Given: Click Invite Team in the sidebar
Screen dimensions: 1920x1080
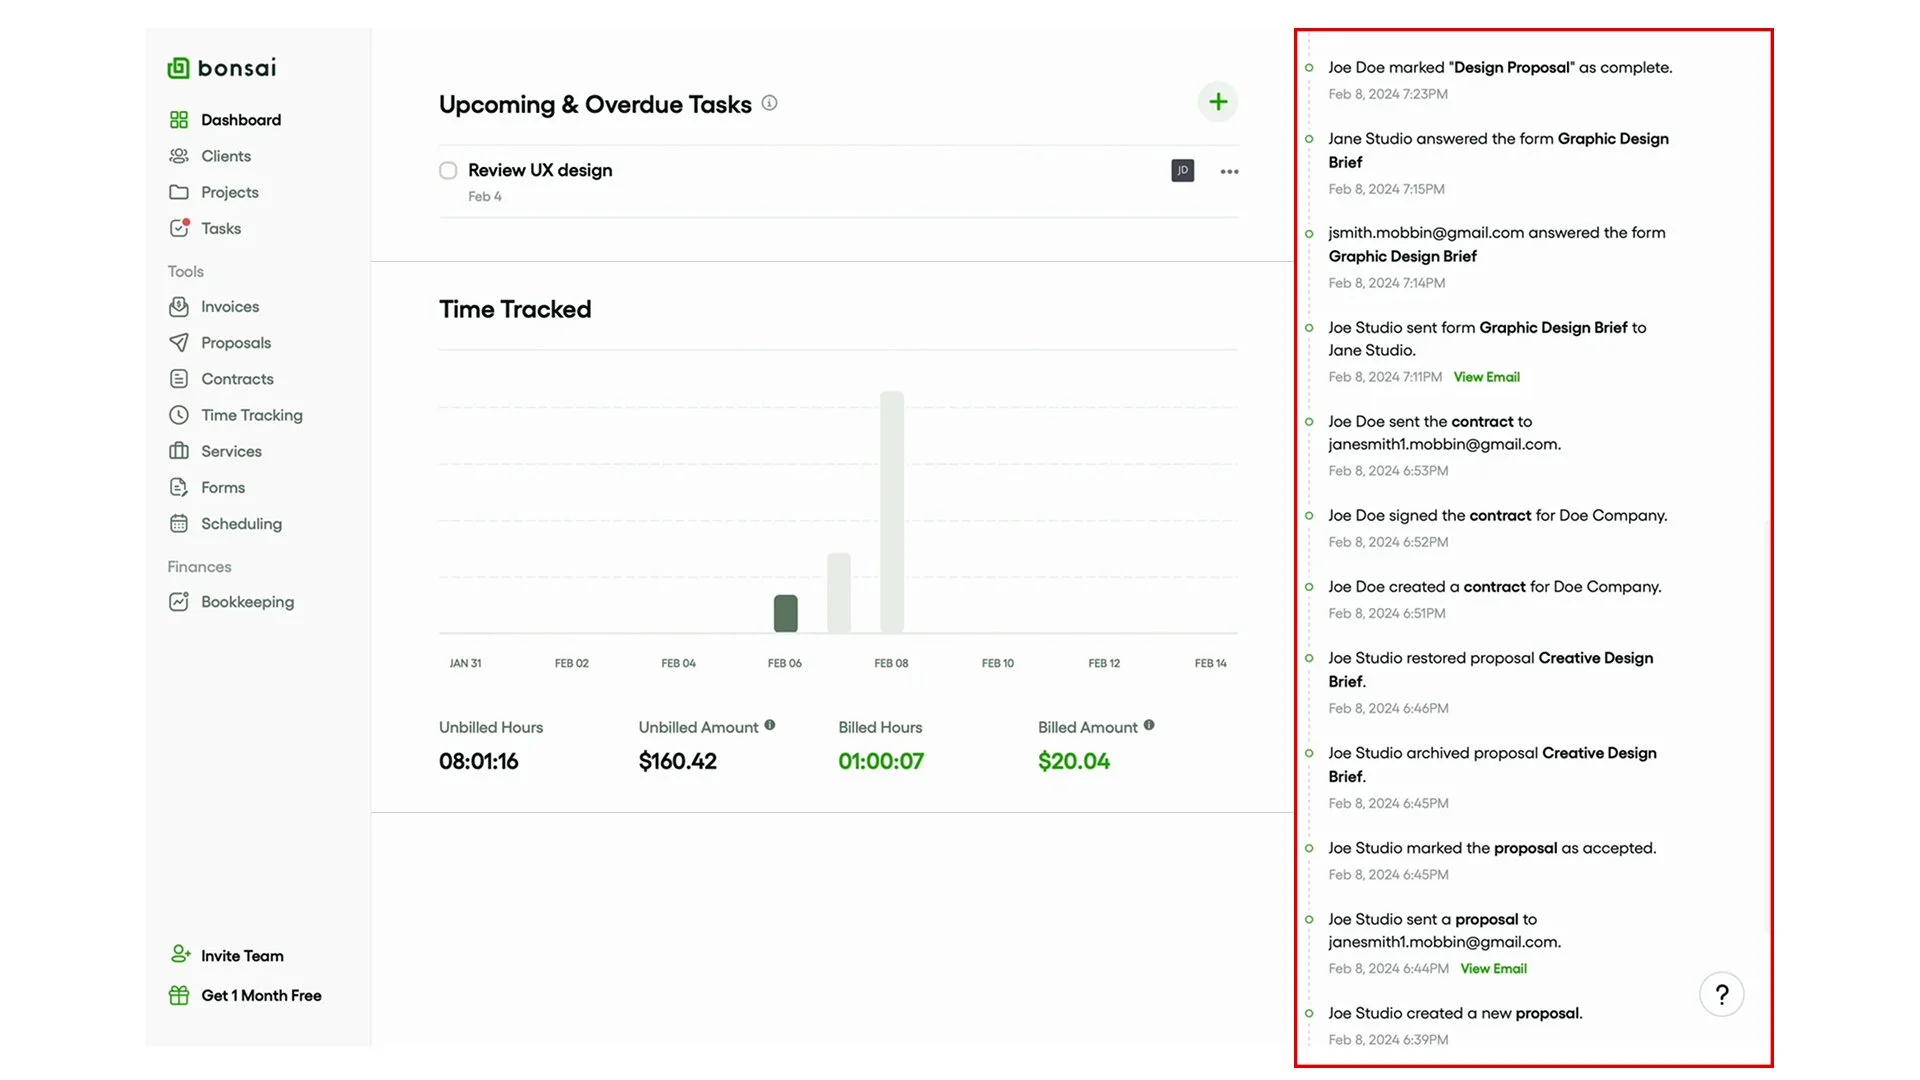Looking at the screenshot, I should pyautogui.click(x=241, y=956).
